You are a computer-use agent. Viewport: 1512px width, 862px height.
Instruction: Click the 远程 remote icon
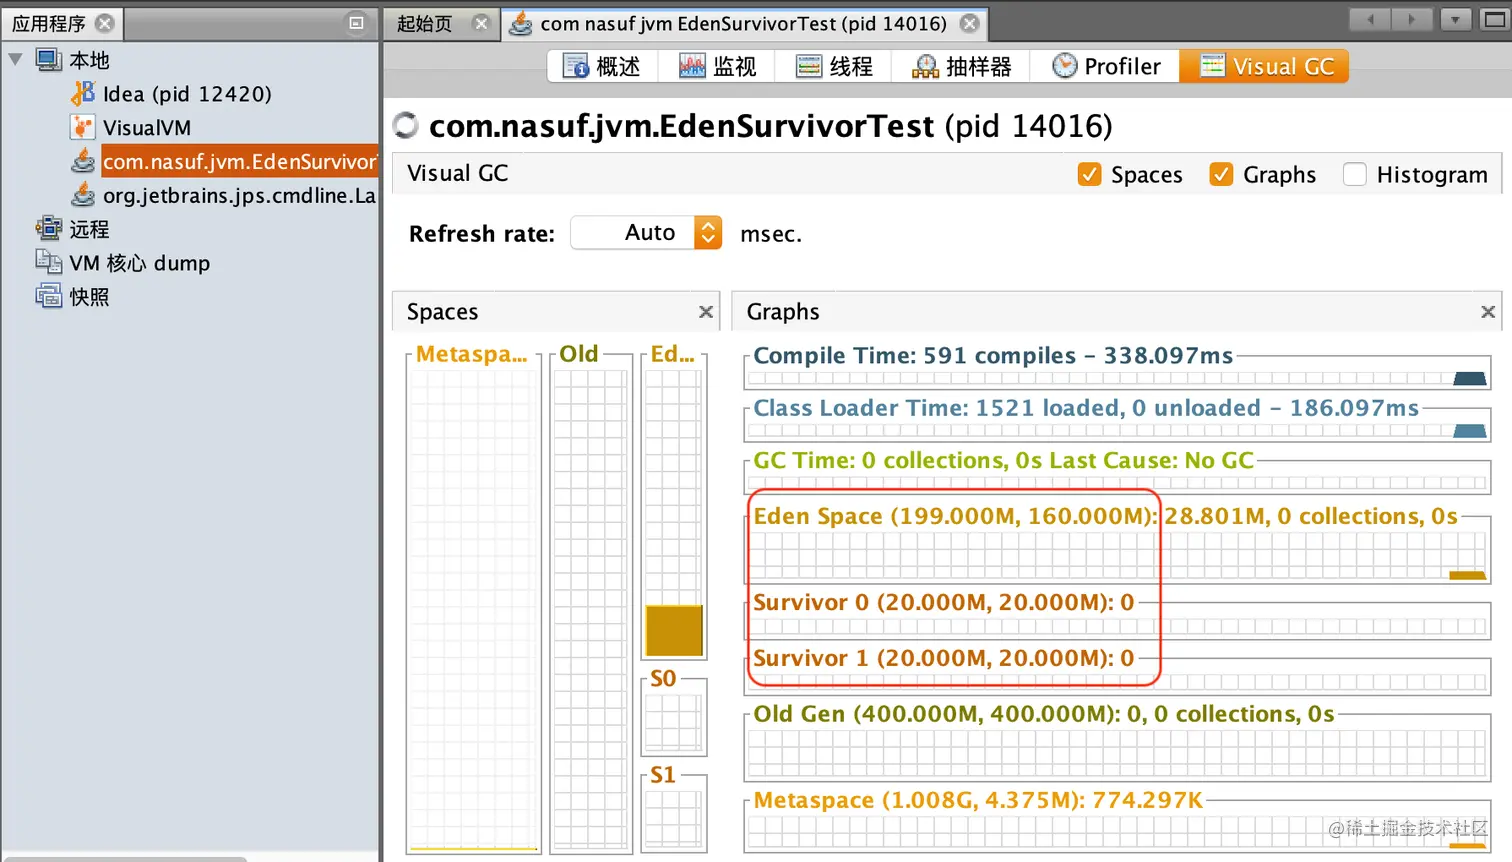pos(48,229)
